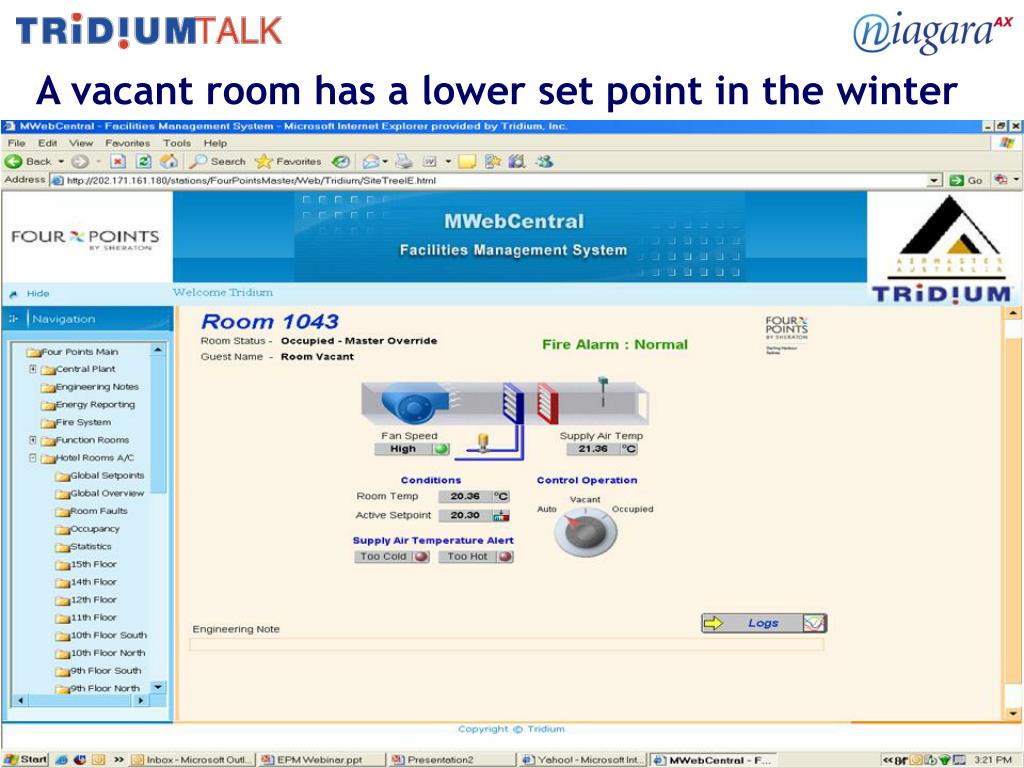
Task: Click the Engineering Note input field
Action: click(x=507, y=645)
